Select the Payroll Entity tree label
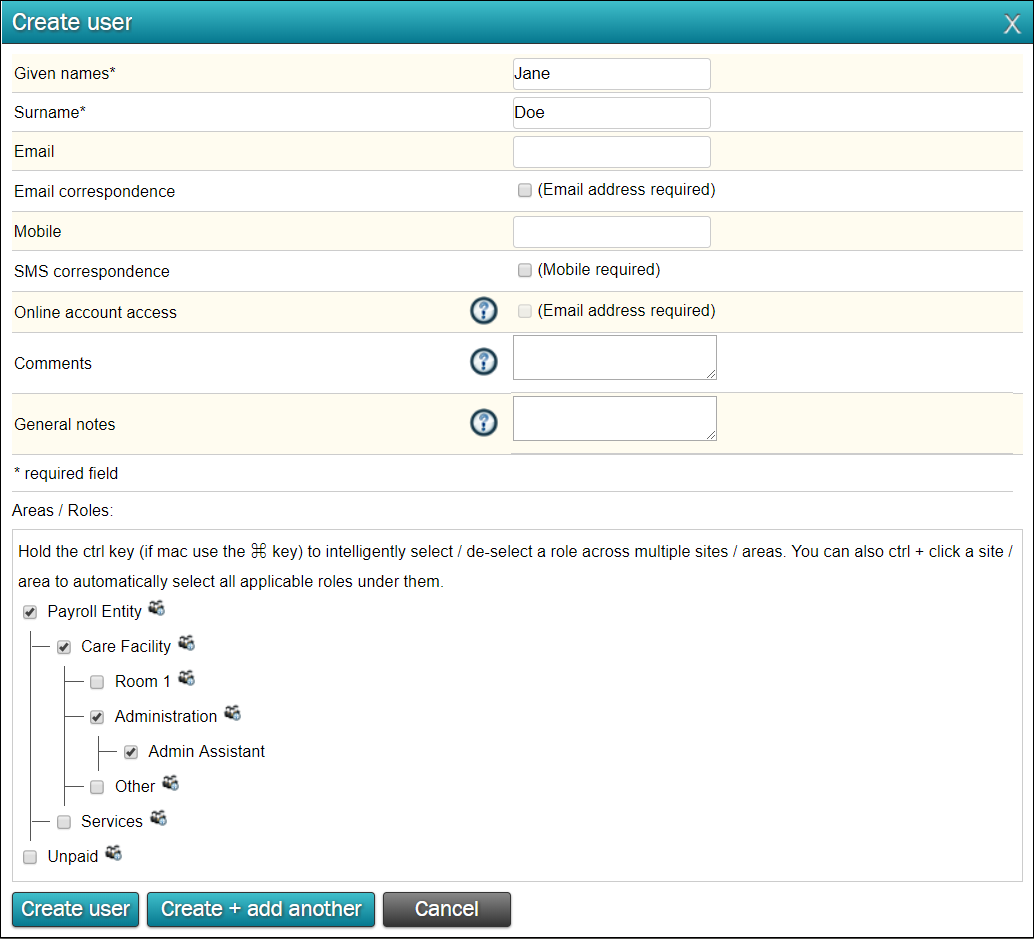1034x939 pixels. point(94,612)
